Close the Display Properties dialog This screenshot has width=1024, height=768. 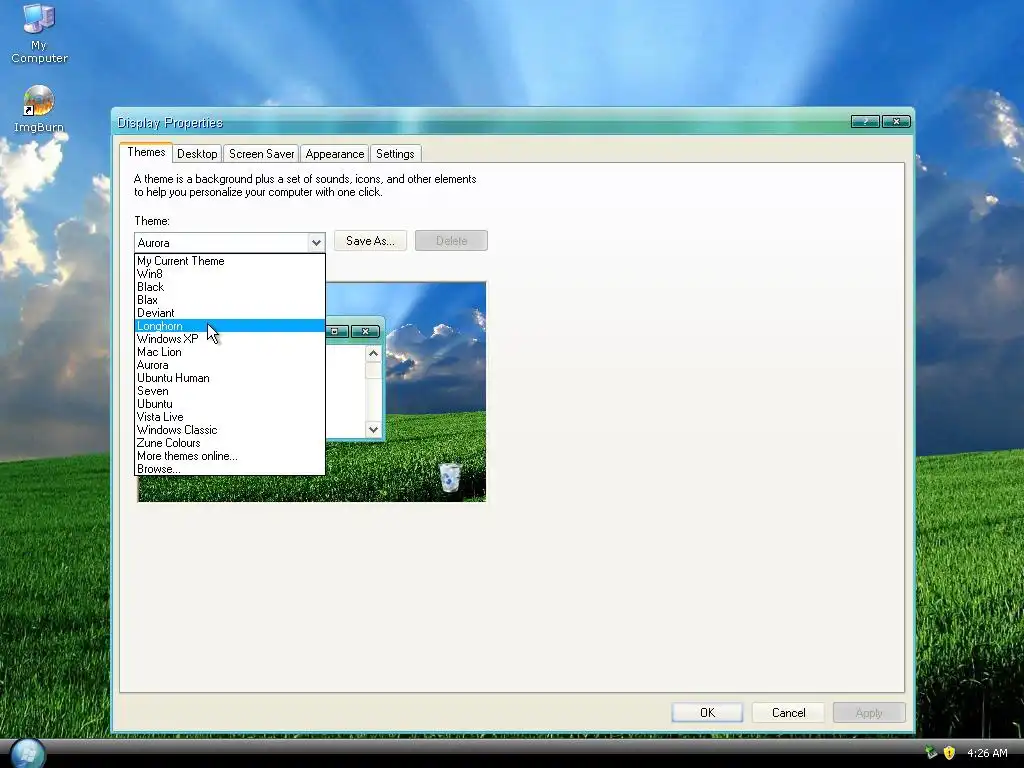pyautogui.click(x=896, y=121)
